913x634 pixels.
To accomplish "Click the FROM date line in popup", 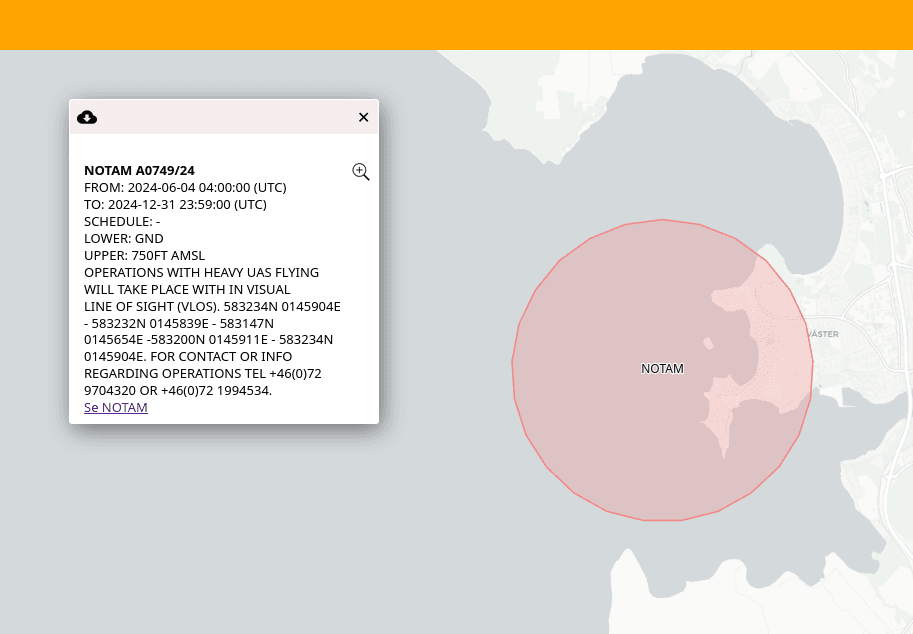I will click(x=185, y=187).
